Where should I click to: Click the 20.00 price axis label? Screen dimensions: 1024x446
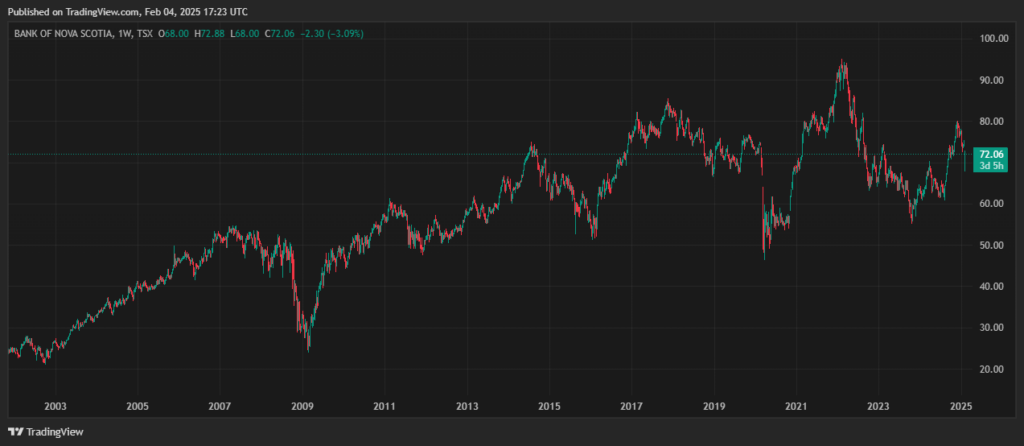click(x=993, y=369)
